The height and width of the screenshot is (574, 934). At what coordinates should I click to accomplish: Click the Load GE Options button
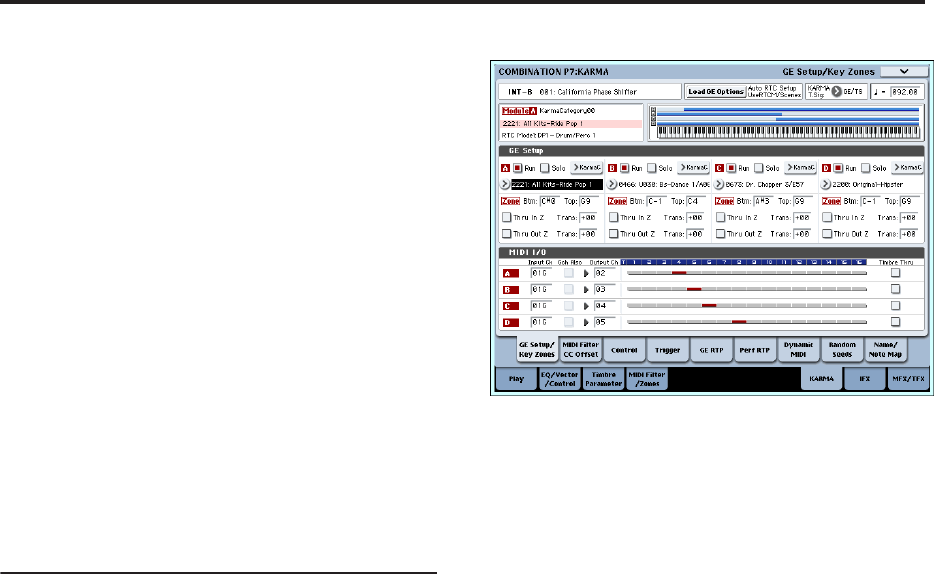coord(715,92)
